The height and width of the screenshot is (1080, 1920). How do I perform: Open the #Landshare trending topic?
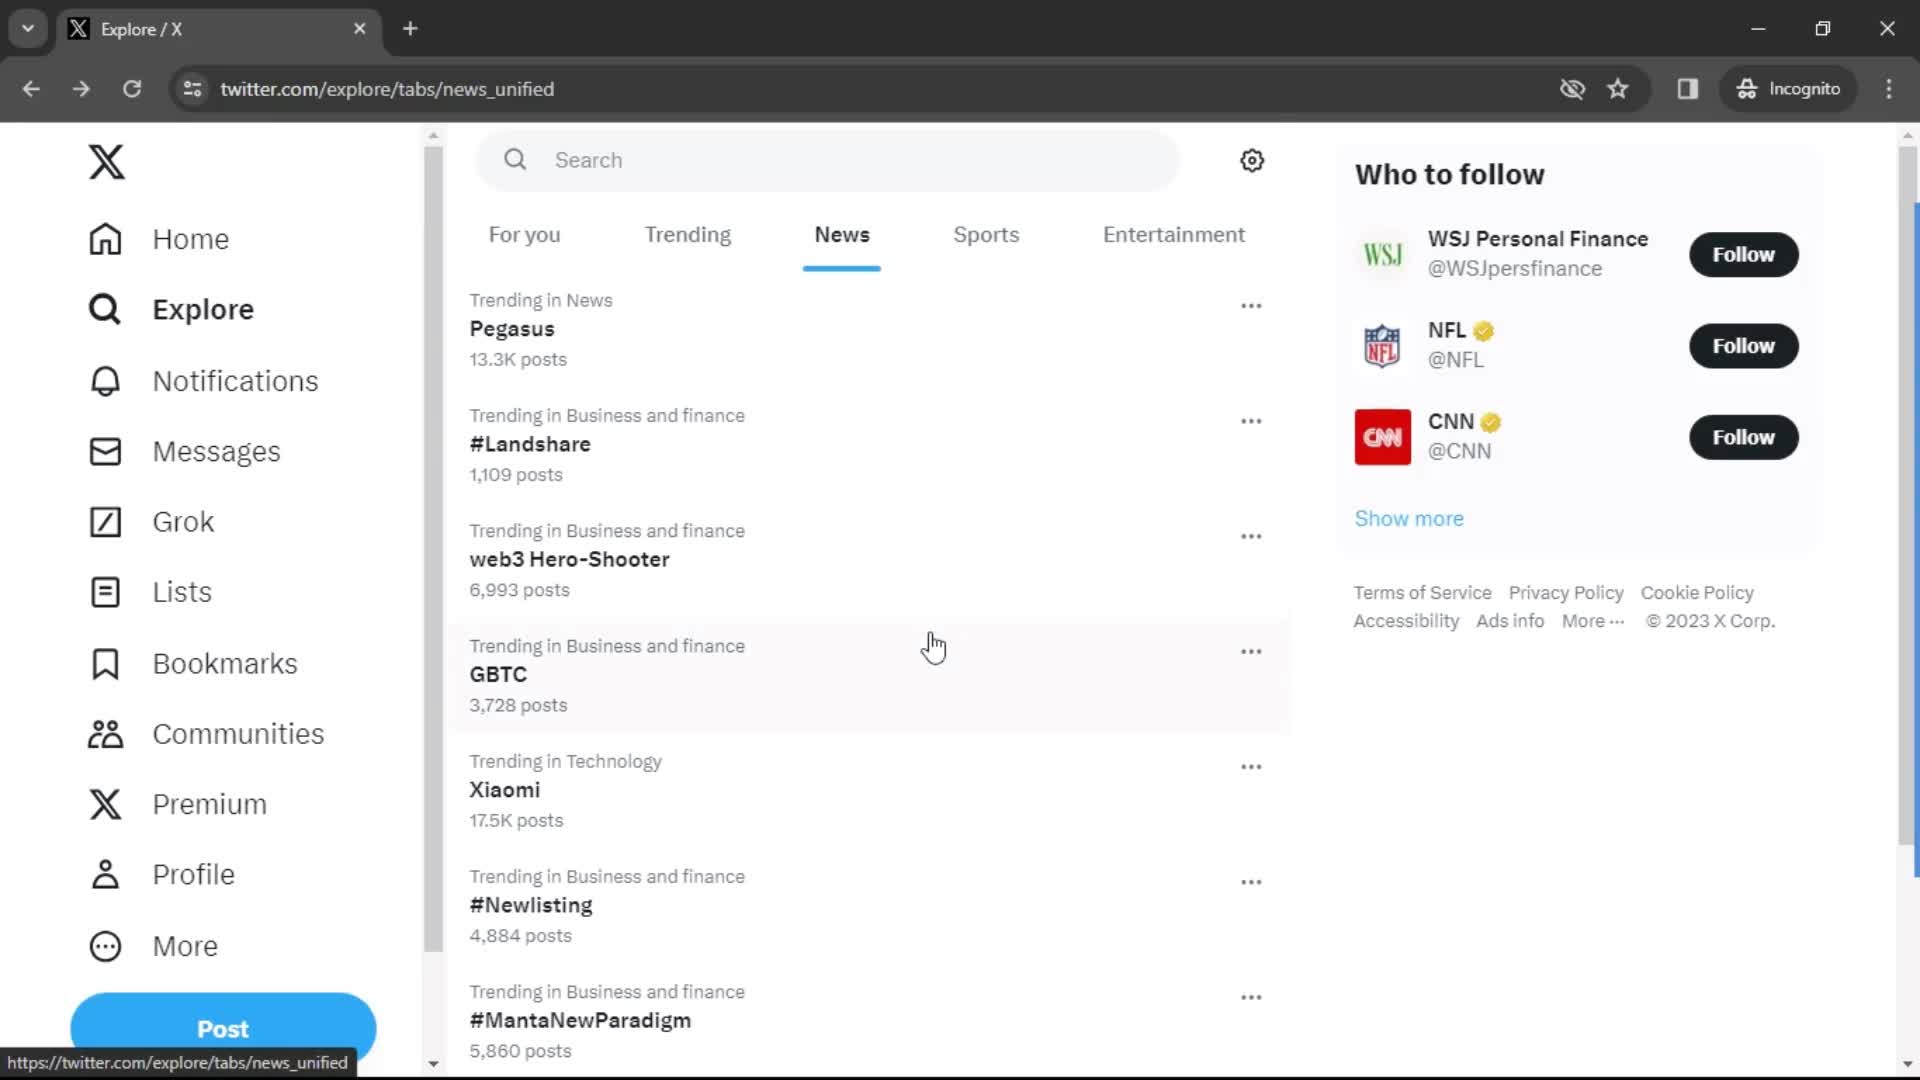[x=866, y=444]
